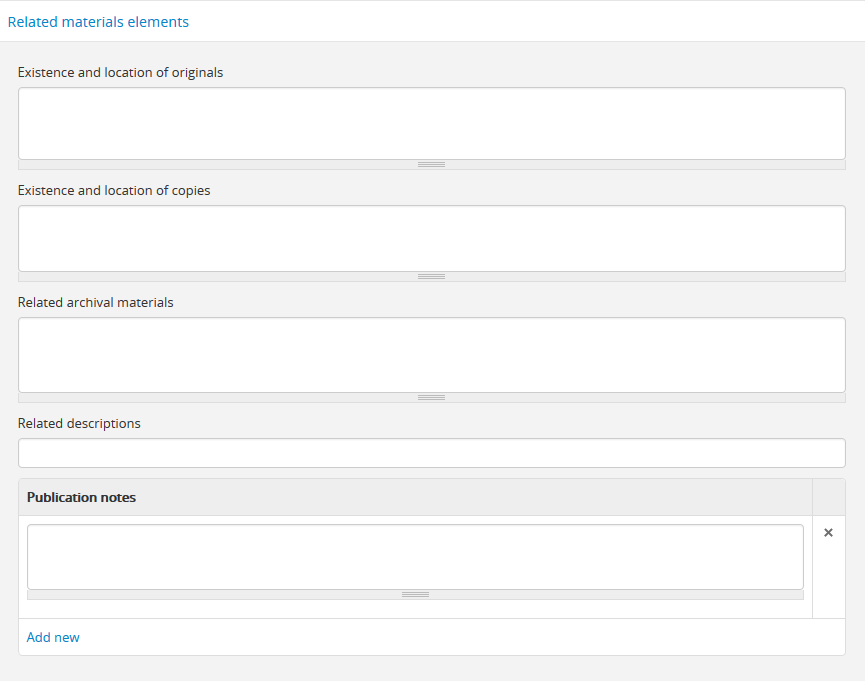Click blank header cell above remove icon
Image resolution: width=865 pixels, height=681 pixels.
tap(828, 497)
